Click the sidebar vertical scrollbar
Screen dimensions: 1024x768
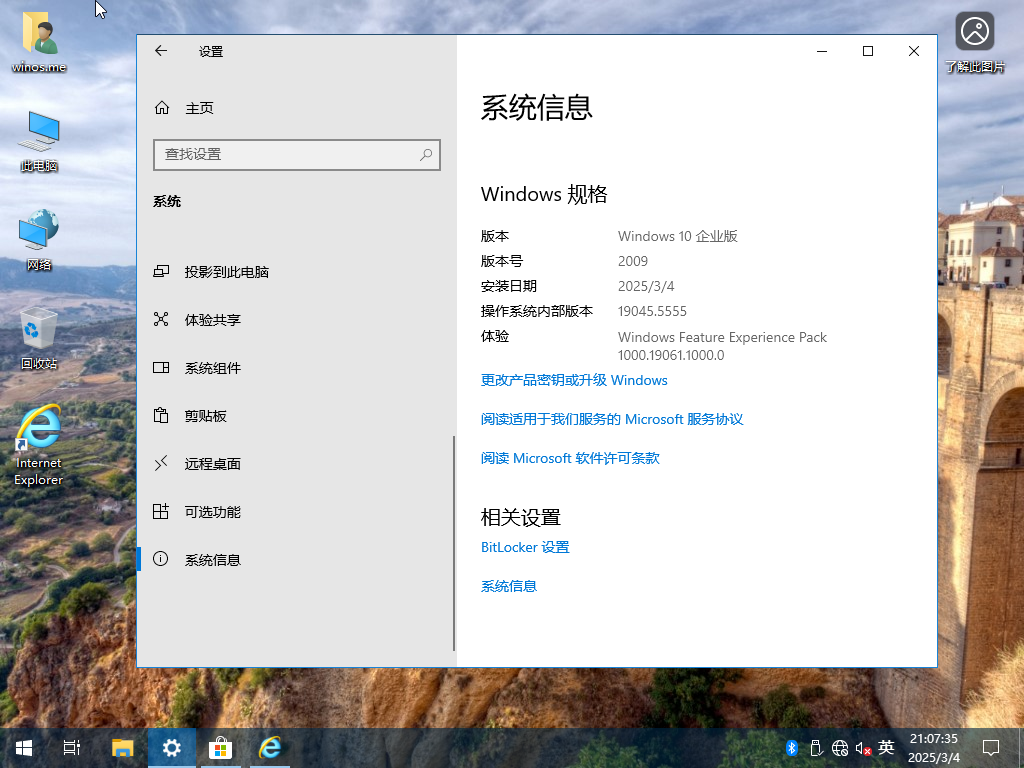click(453, 543)
